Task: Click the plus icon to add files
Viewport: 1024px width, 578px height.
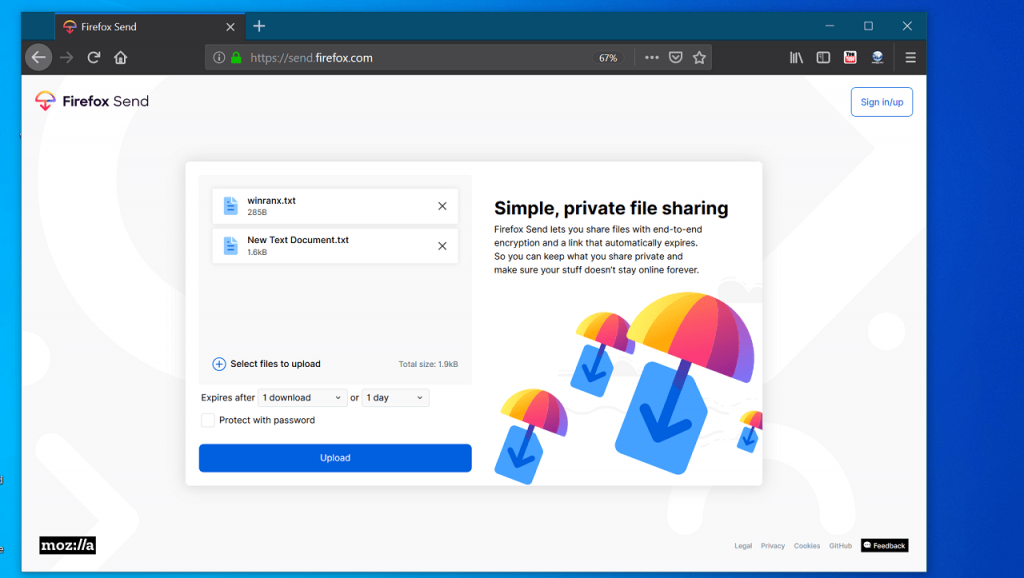Action: (x=219, y=364)
